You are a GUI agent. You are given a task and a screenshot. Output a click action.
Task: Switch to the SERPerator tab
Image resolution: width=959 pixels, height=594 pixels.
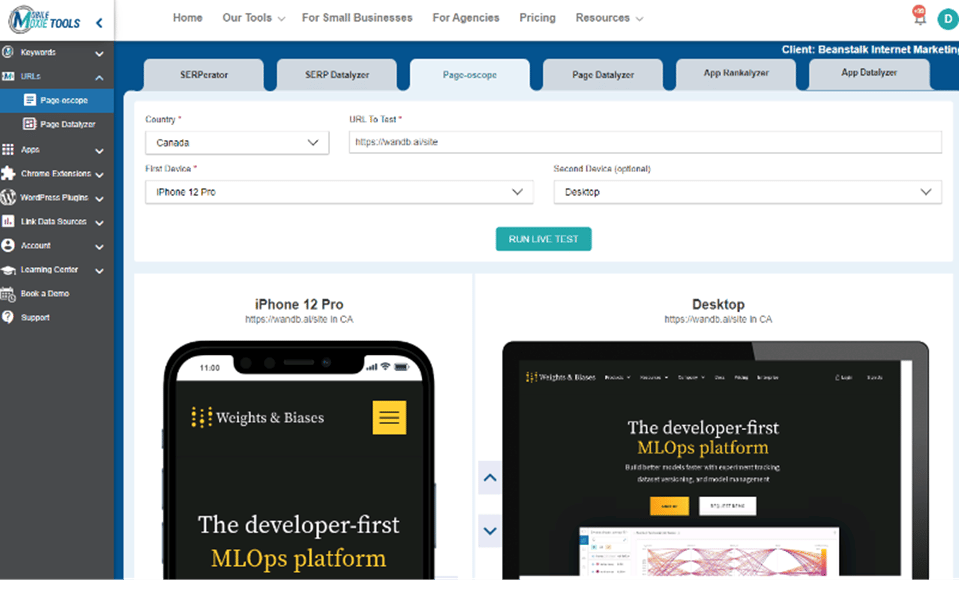pos(204,75)
